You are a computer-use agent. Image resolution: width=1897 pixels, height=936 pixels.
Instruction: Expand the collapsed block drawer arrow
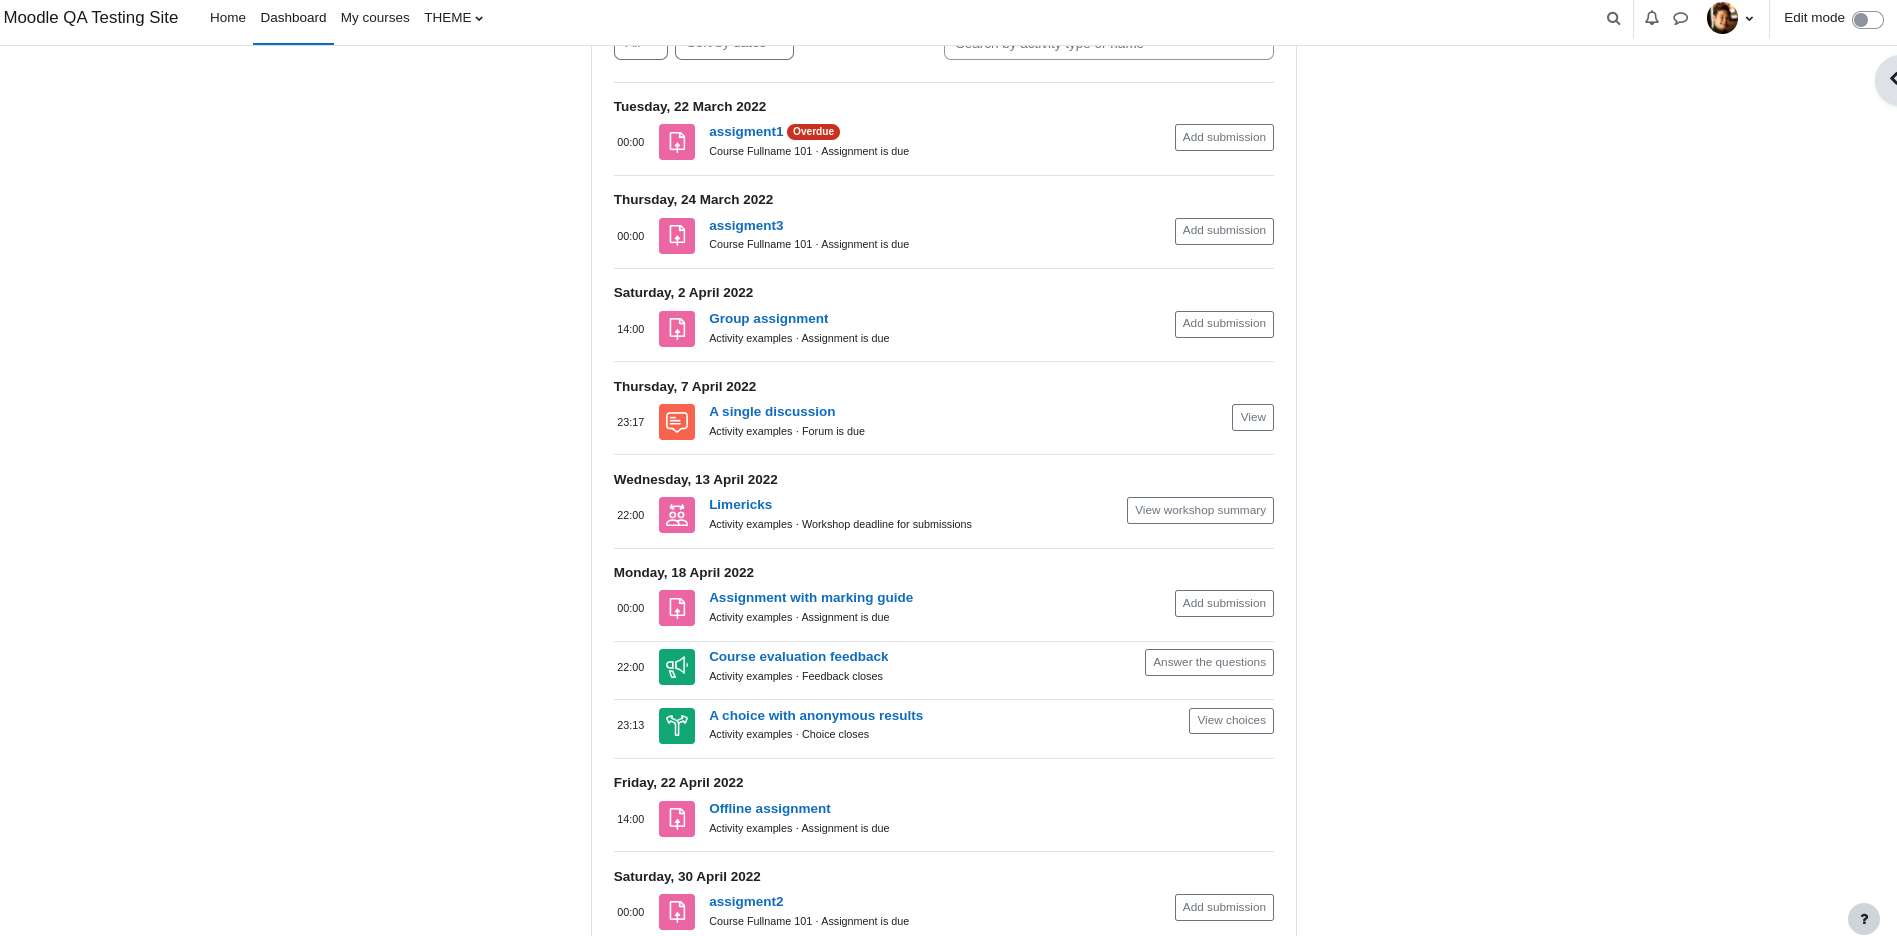click(1887, 79)
